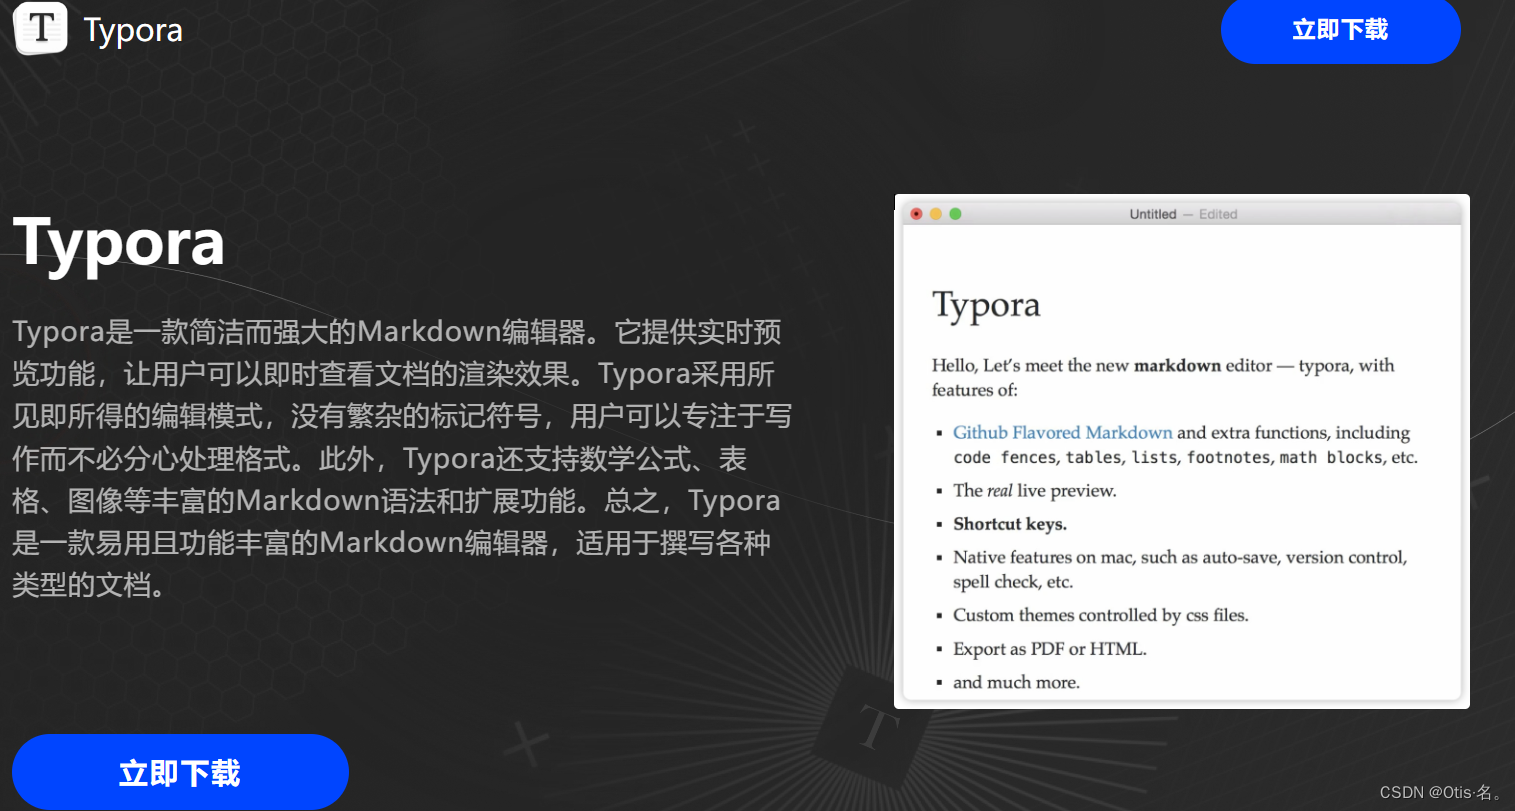This screenshot has width=1515, height=811.
Task: Click the yellow minimize dot in Untitled window
Action: tap(936, 214)
